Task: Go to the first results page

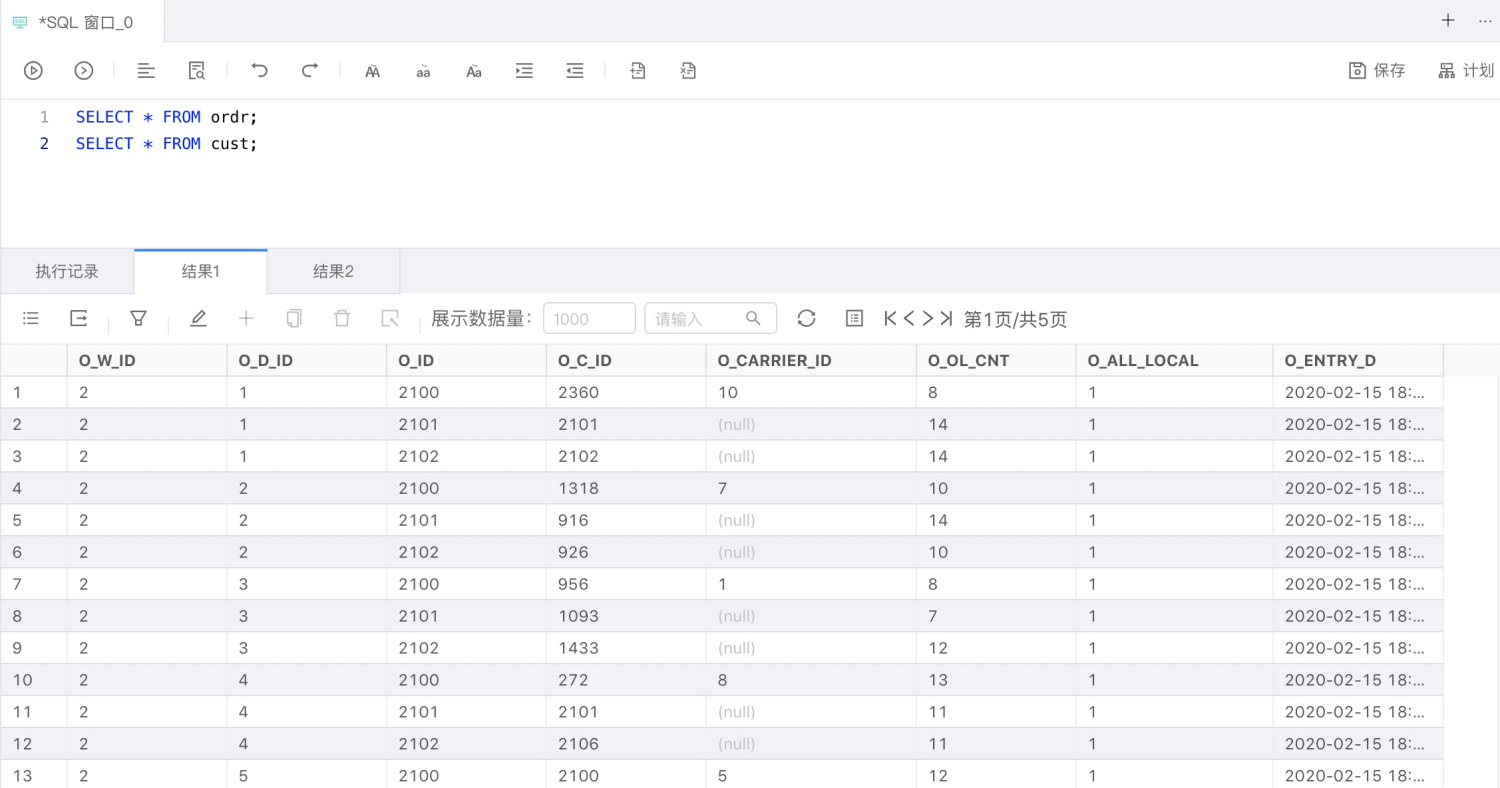Action: click(891, 318)
